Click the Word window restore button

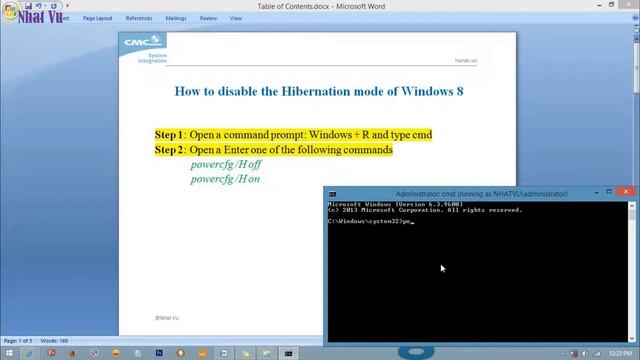[x=611, y=5]
